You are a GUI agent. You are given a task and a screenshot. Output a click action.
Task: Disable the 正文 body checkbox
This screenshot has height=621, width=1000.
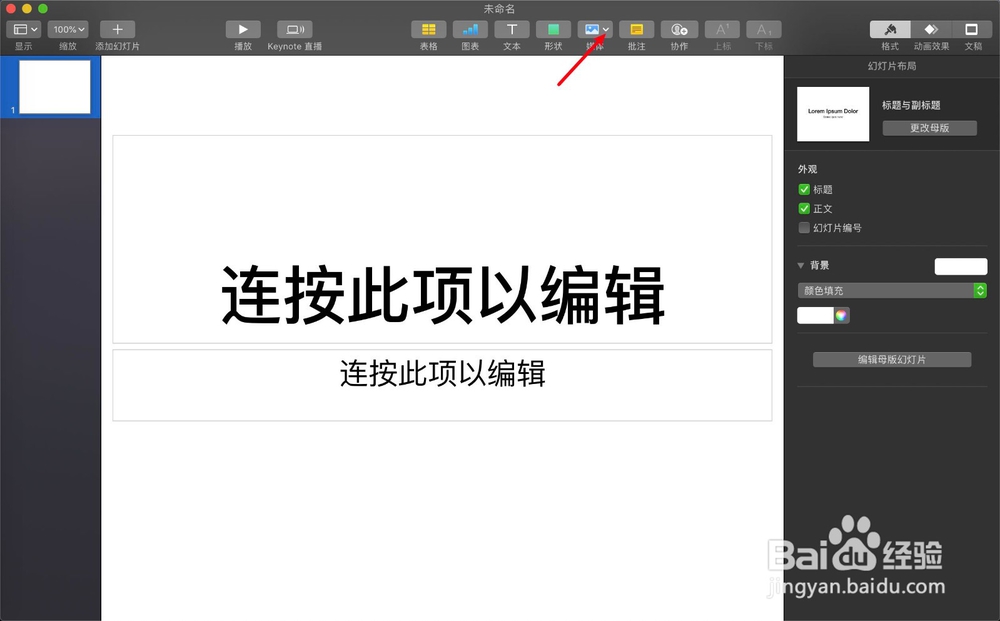click(x=804, y=208)
